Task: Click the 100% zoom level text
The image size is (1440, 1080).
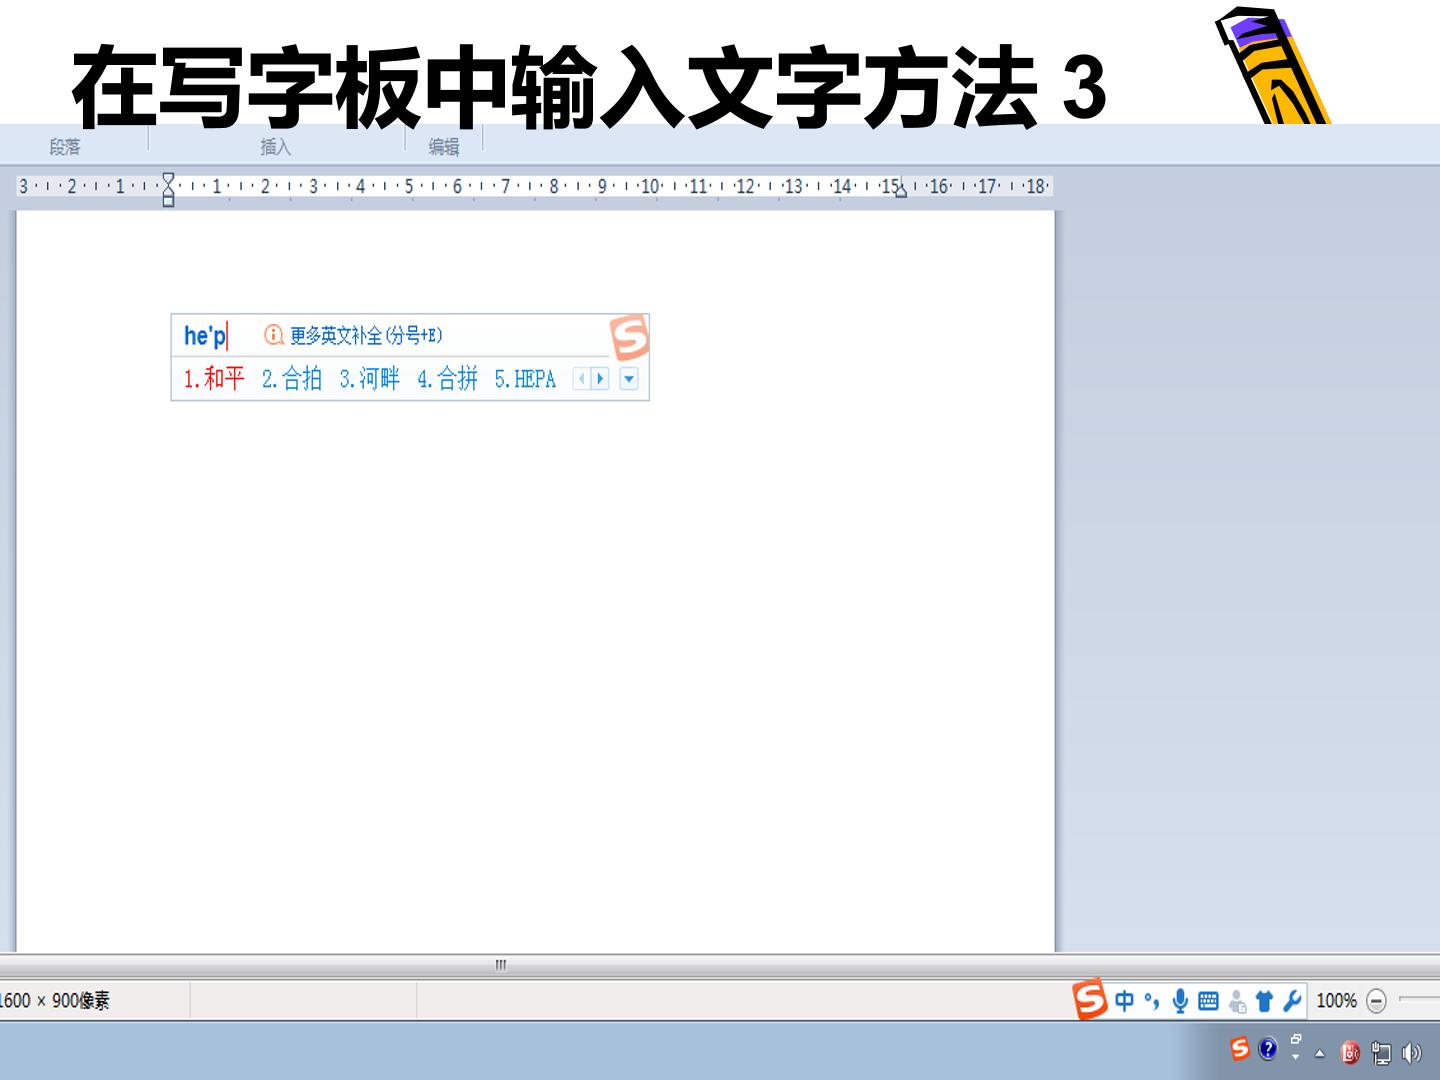Action: pyautogui.click(x=1336, y=1000)
